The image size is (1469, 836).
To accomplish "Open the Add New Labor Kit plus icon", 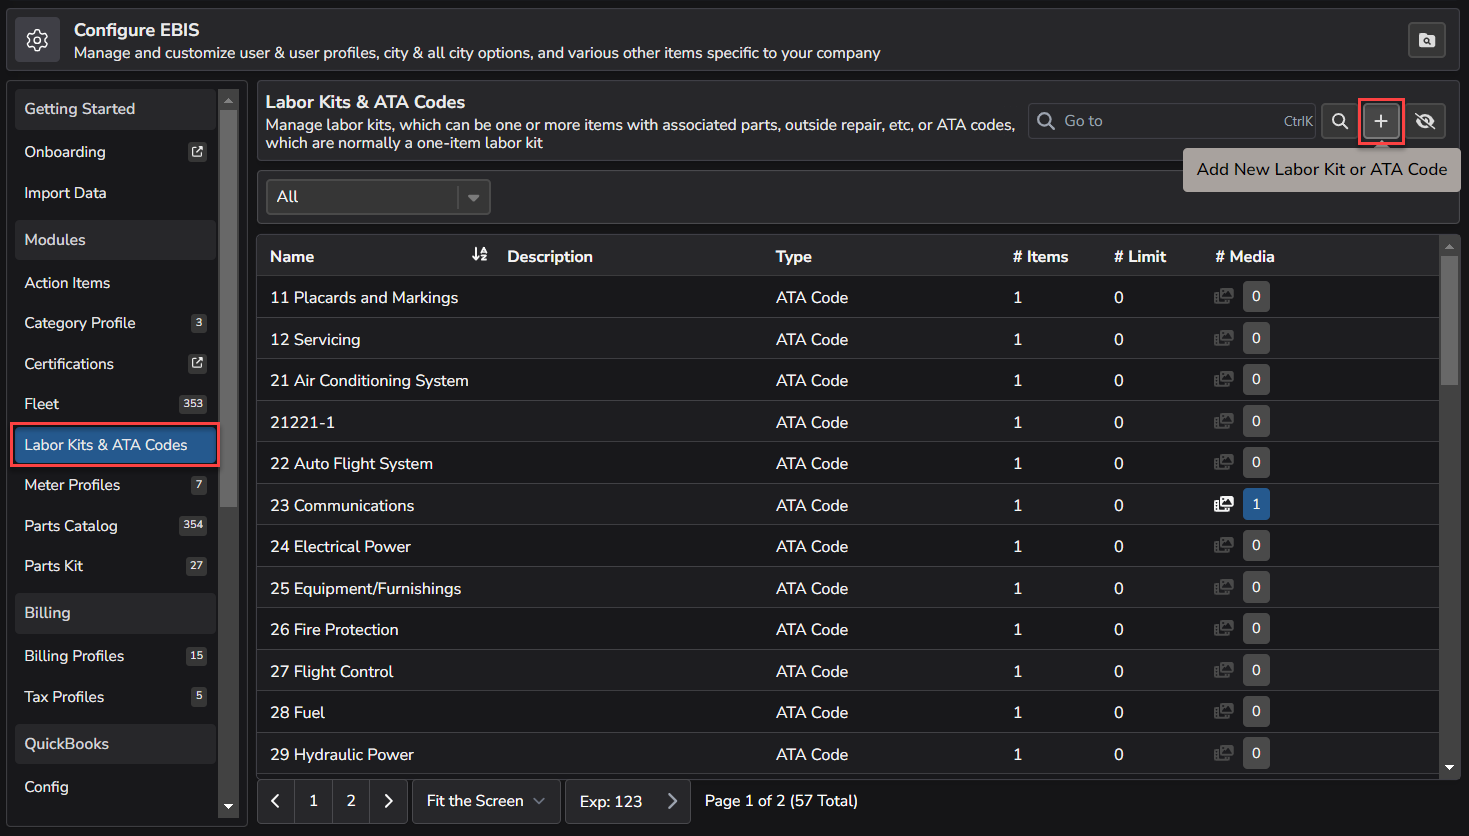I will 1381,120.
